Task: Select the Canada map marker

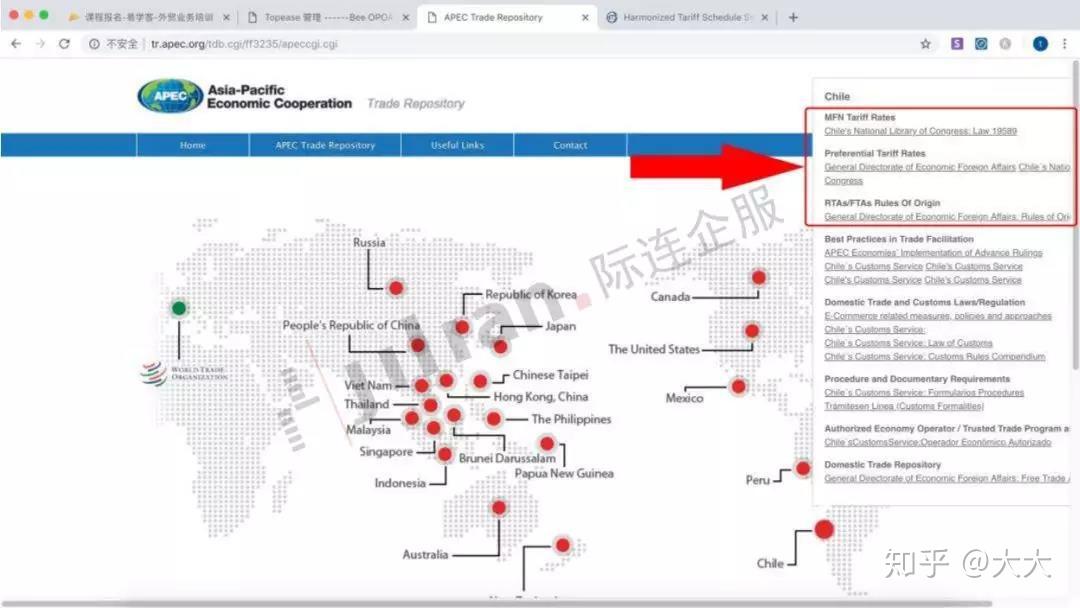Action: click(x=758, y=277)
